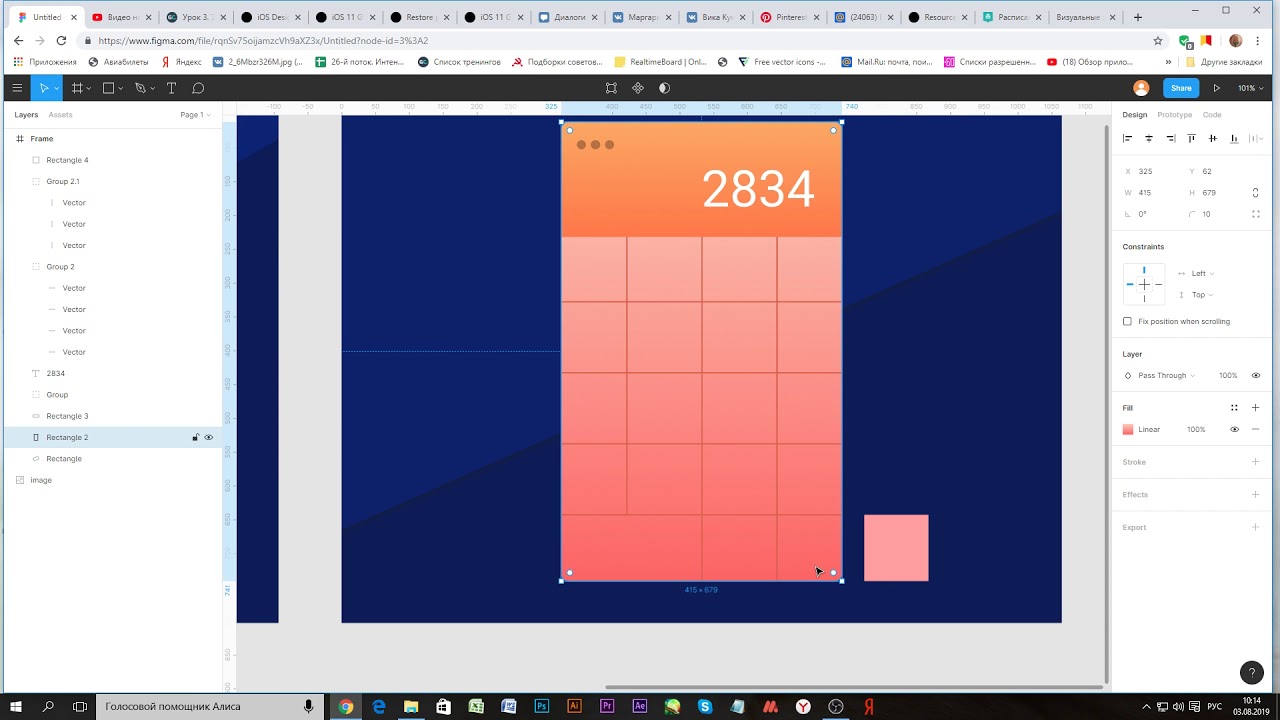Click the Linear fill color swatch
The image size is (1280, 720).
pos(1128,429)
